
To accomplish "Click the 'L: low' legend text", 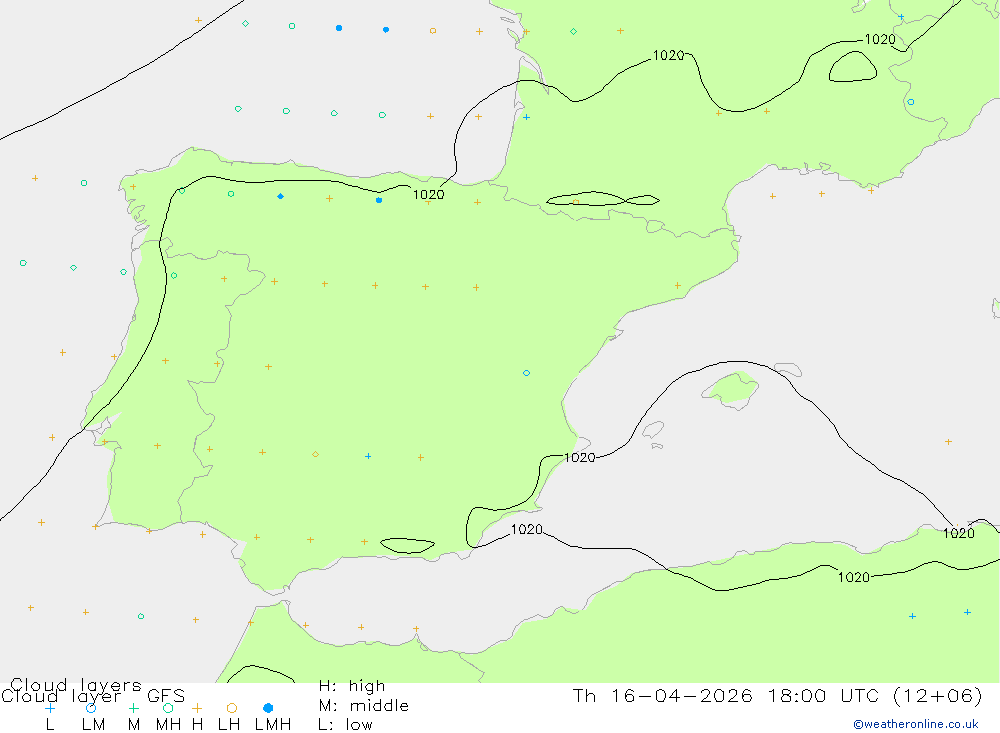I will [x=346, y=725].
